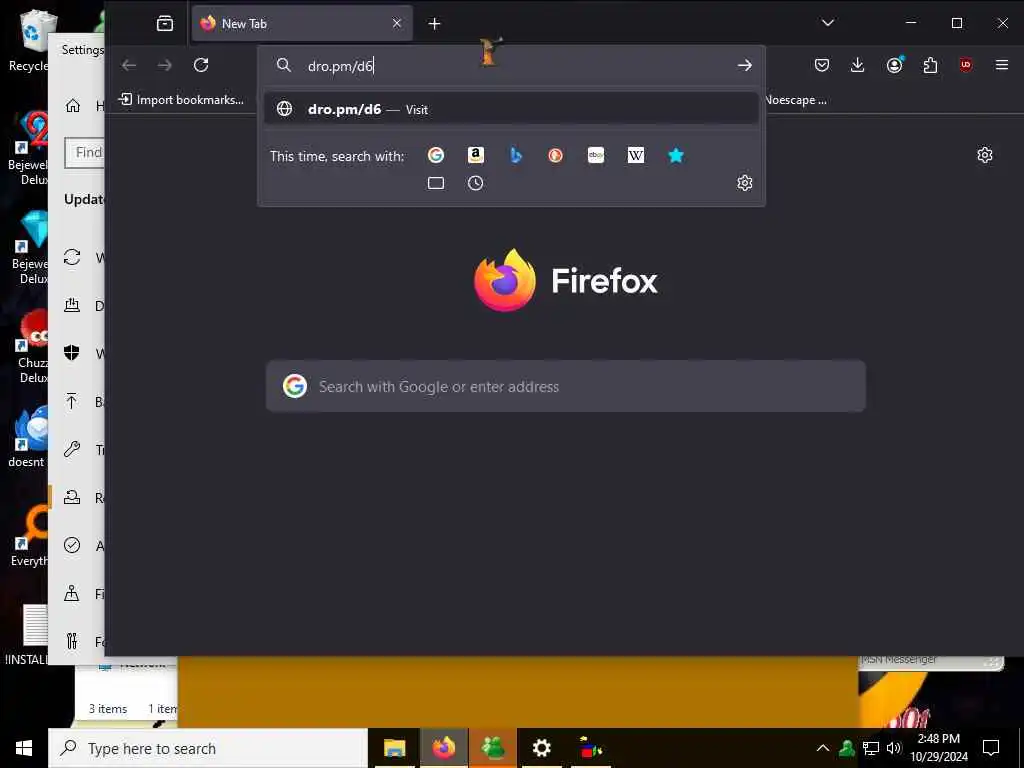Open the network tray icon

tap(871, 748)
